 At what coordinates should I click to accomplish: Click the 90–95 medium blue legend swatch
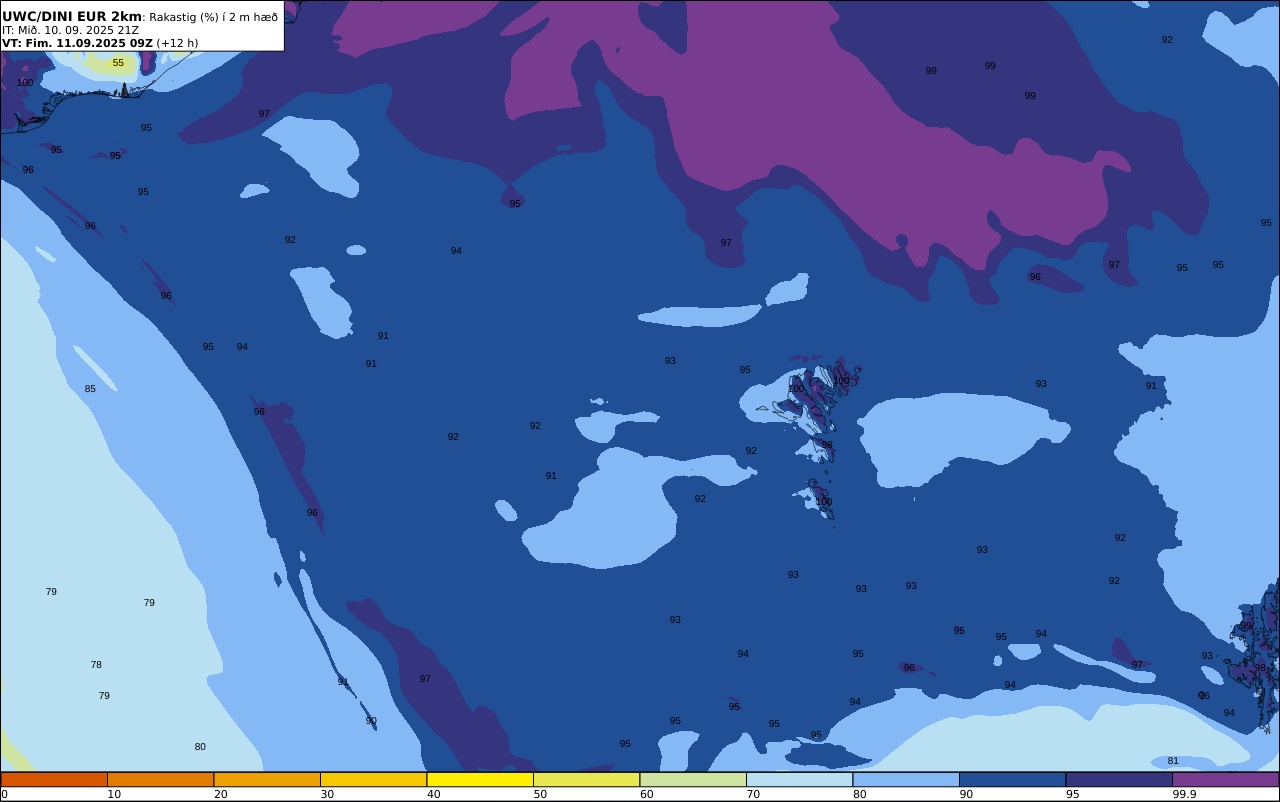click(x=1012, y=779)
